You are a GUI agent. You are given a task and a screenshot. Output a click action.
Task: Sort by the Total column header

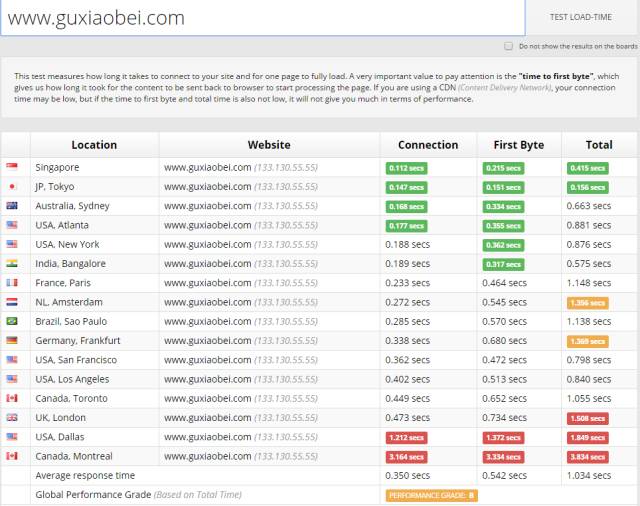599,145
